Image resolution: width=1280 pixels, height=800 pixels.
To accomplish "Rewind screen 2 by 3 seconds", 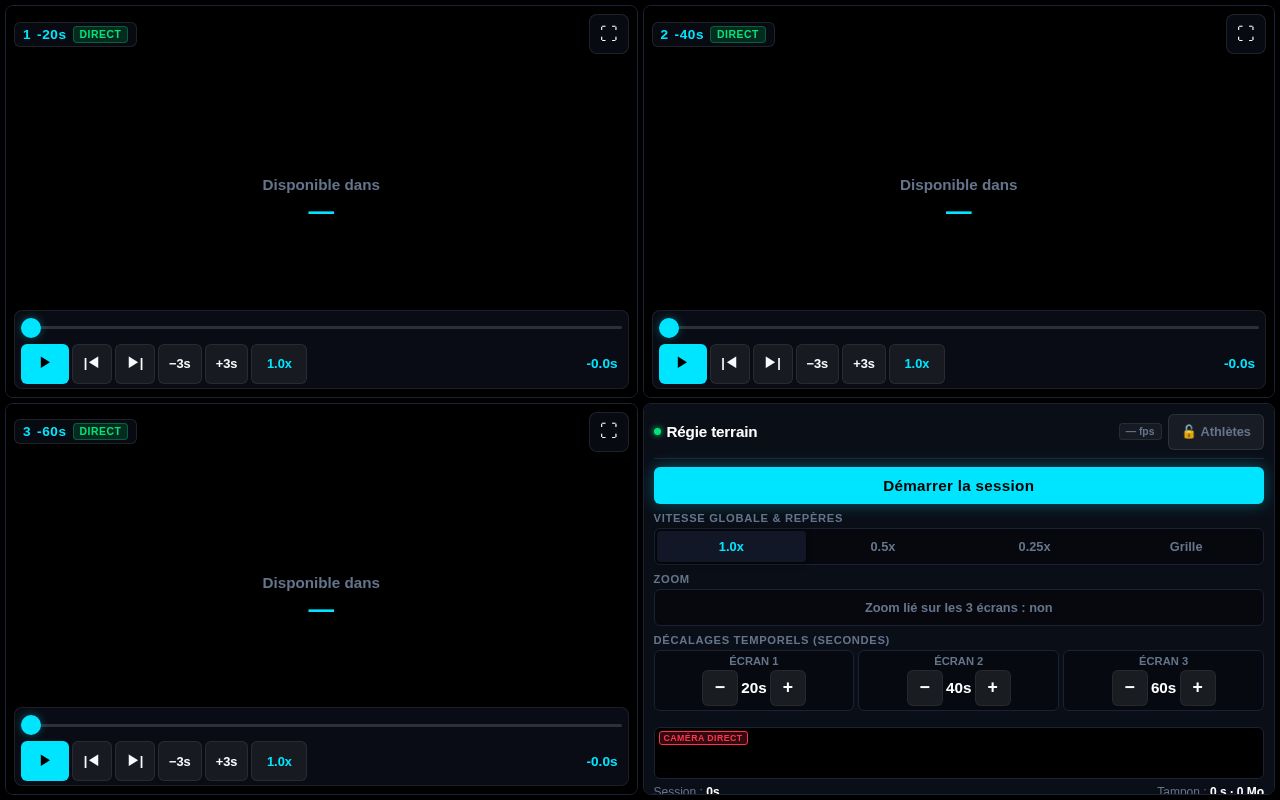I will pyautogui.click(x=817, y=364).
